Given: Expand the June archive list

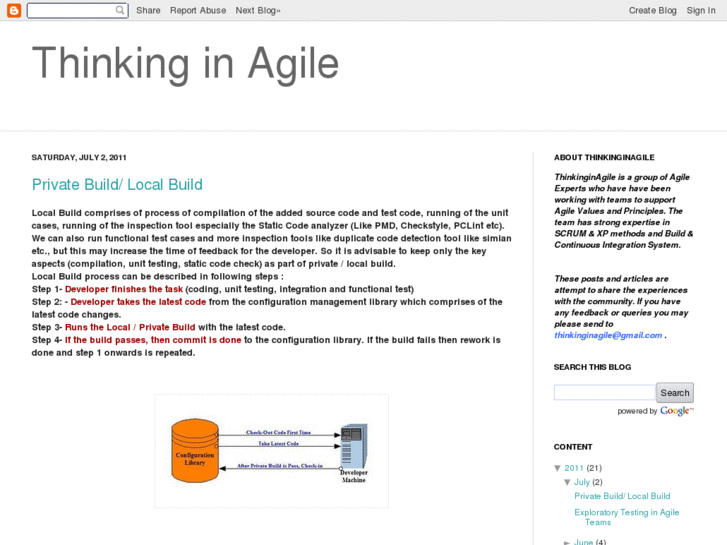Looking at the screenshot, I should click(568, 543).
